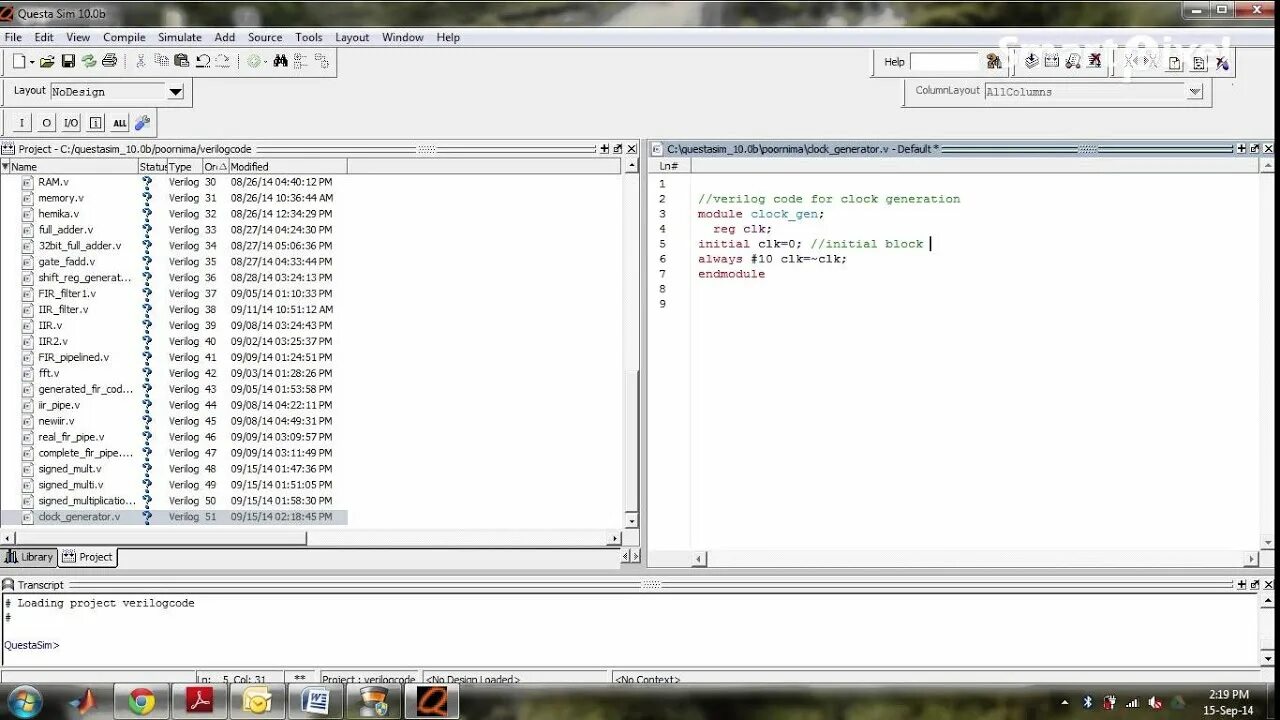The image size is (1280, 720).
Task: Click the Collapse All icon beside the binoculars
Action: pos(301,61)
